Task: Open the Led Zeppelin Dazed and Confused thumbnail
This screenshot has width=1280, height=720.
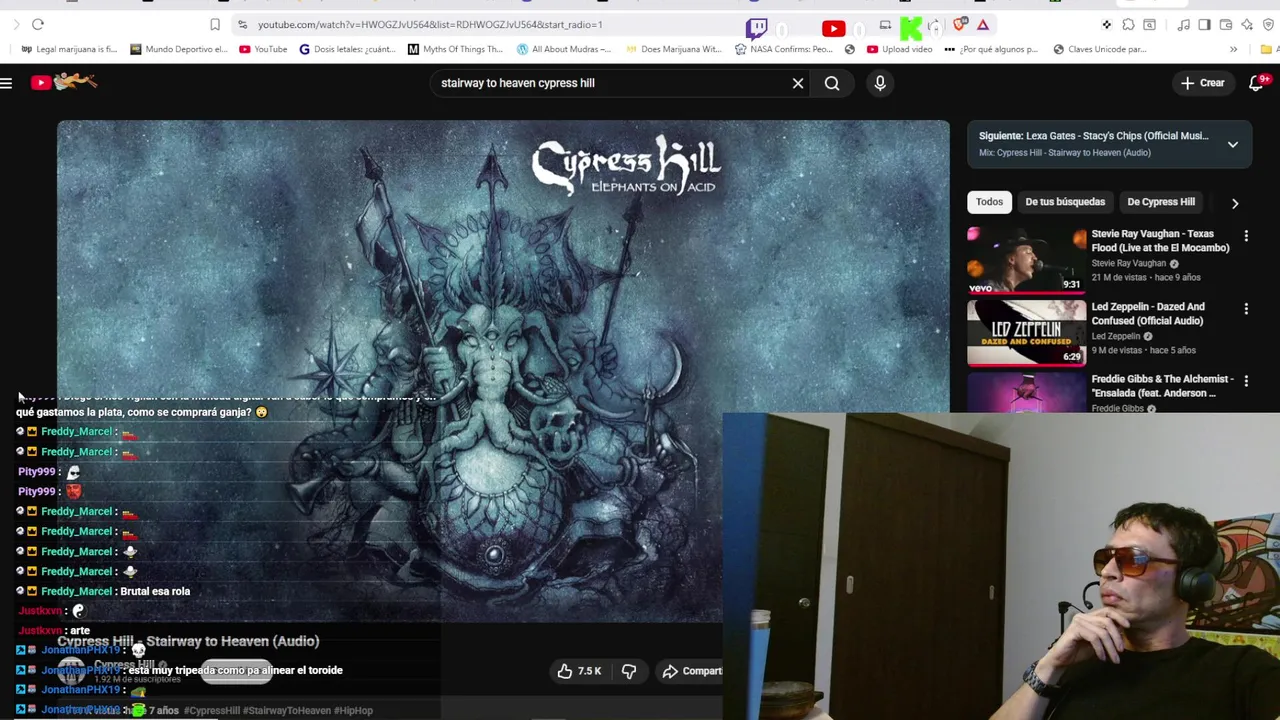Action: [1026, 333]
